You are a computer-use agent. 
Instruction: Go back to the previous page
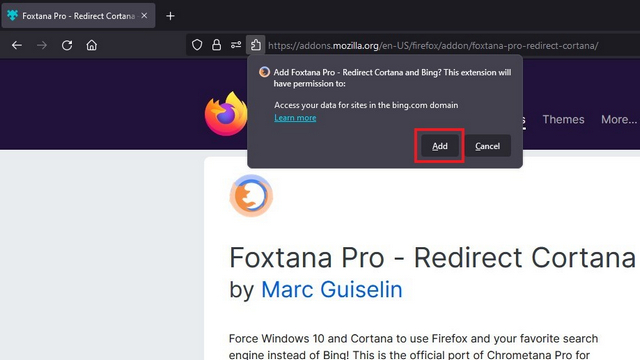(17, 45)
